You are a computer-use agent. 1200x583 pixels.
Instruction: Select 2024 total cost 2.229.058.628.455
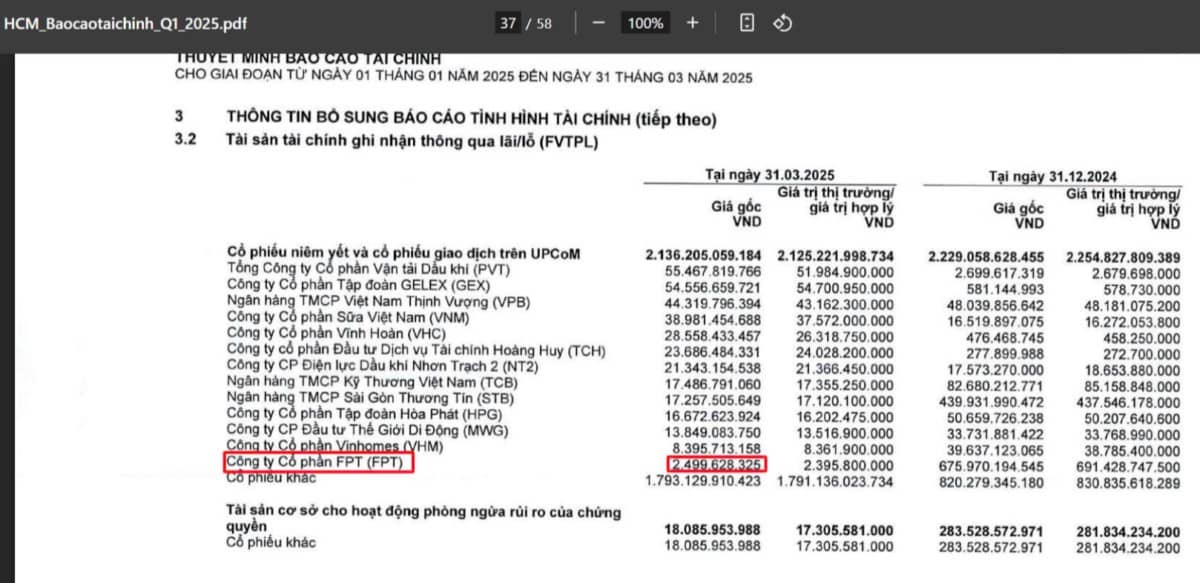[986, 255]
